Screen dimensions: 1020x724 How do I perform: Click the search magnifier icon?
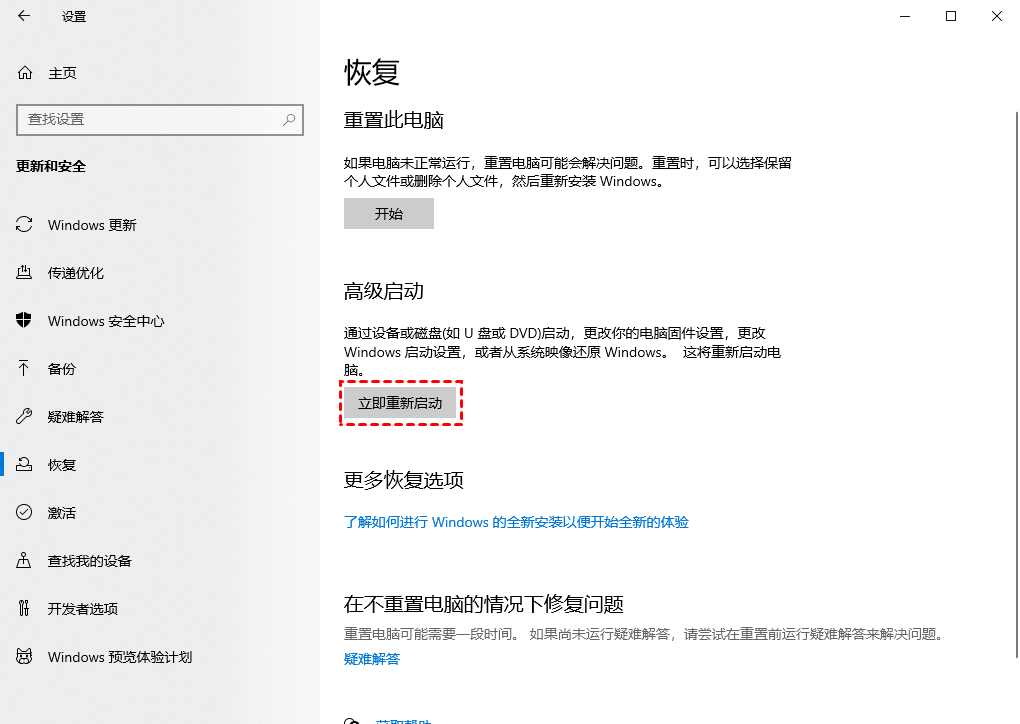click(289, 120)
